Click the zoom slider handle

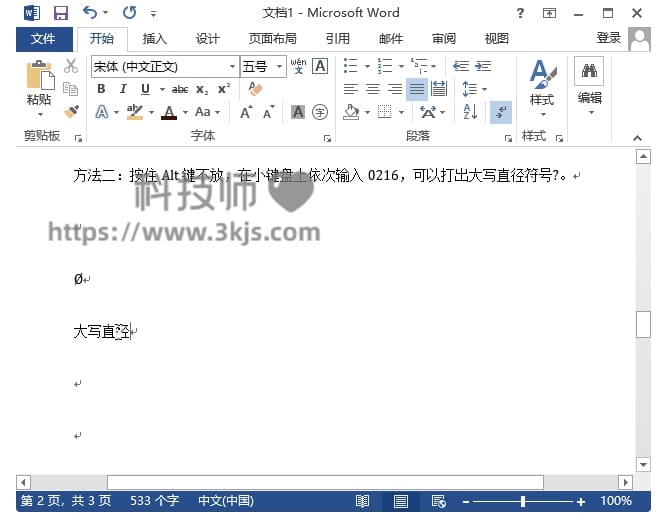point(523,501)
